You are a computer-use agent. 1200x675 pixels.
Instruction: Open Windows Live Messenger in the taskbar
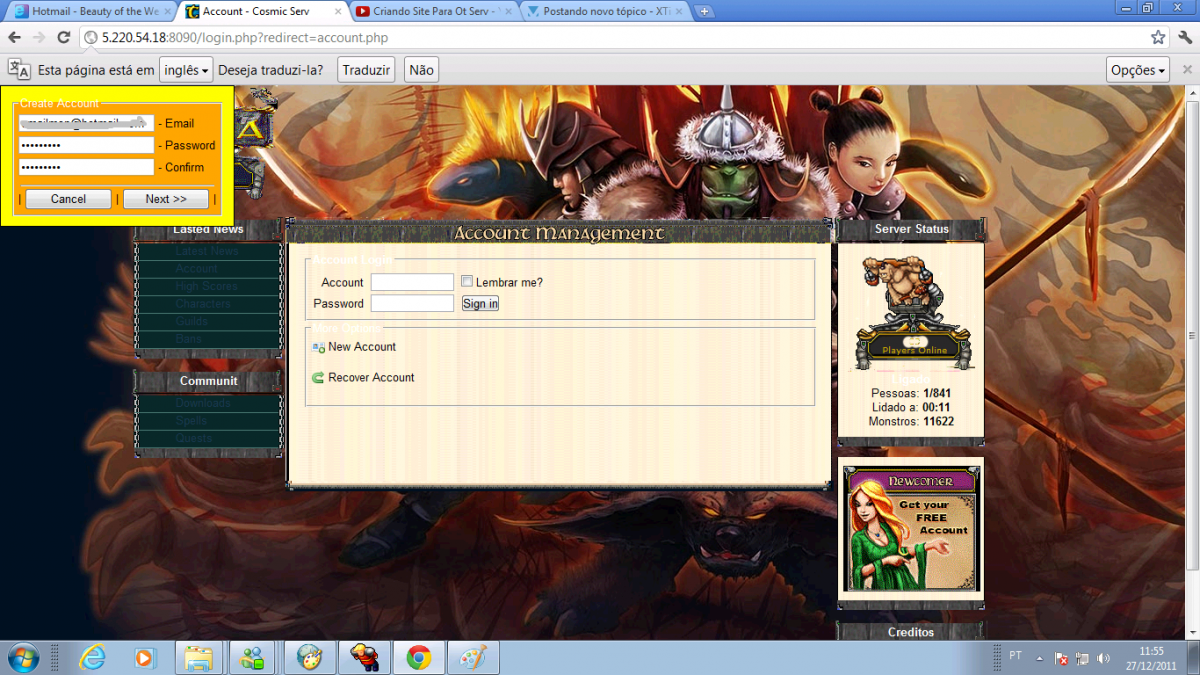click(x=252, y=657)
